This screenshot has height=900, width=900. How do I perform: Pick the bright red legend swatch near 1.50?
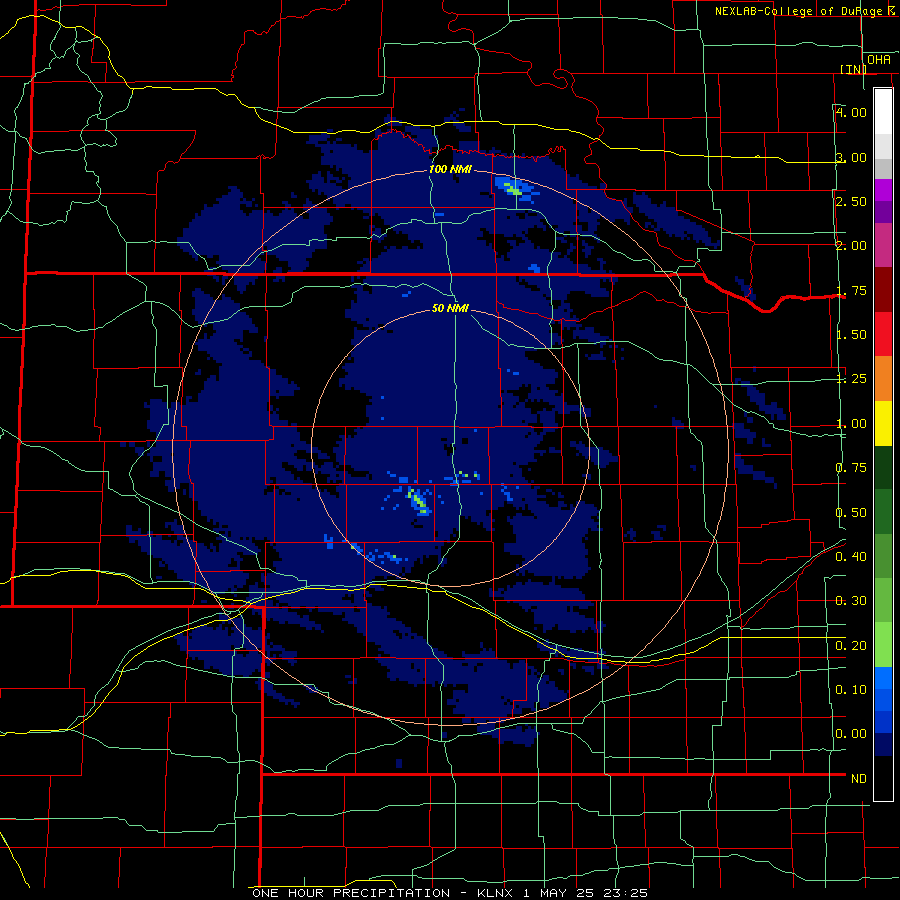[883, 334]
